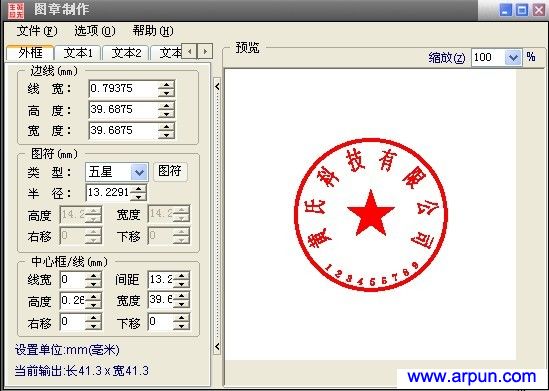The width and height of the screenshot is (549, 391).
Task: Click the 中心框/线 线宽 field
Action: point(72,280)
